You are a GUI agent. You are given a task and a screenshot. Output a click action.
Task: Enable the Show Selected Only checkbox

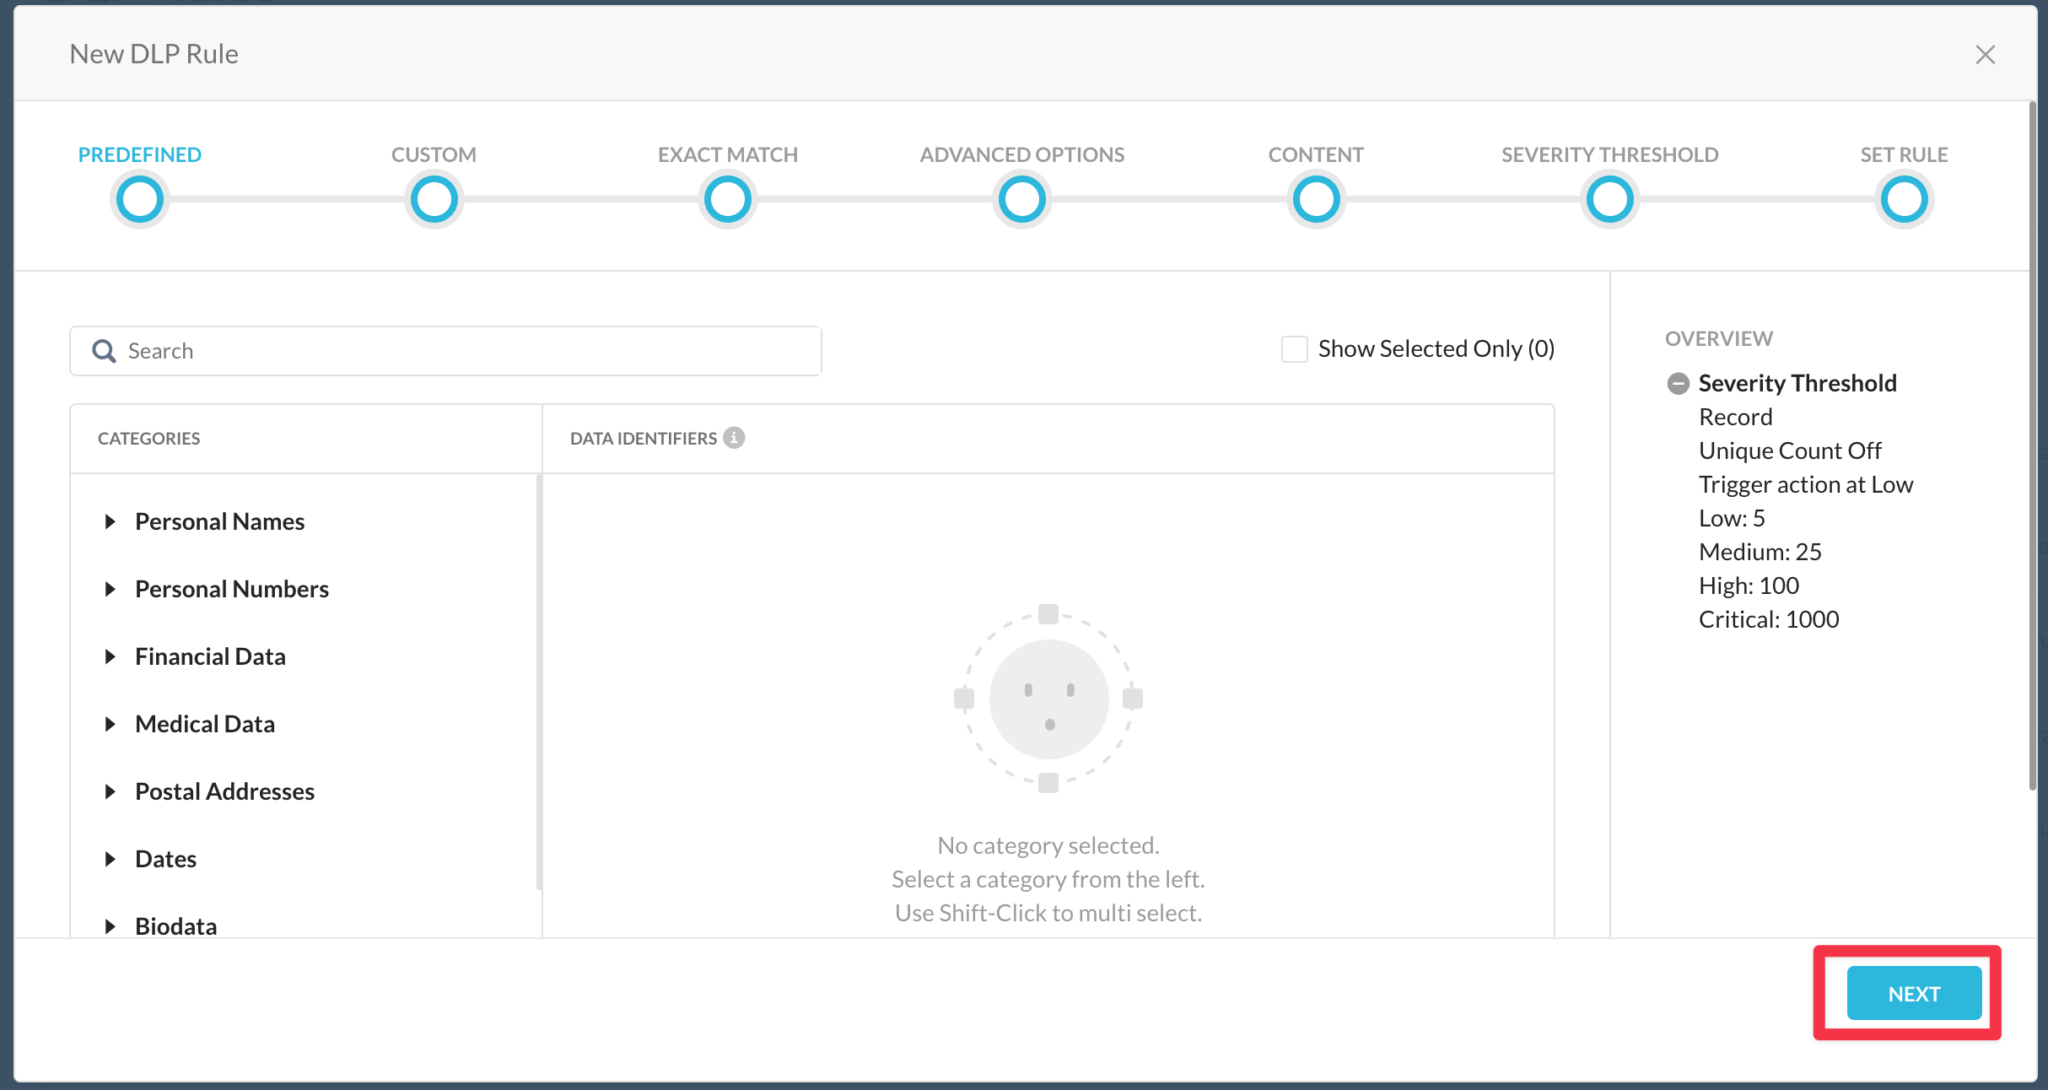1294,348
